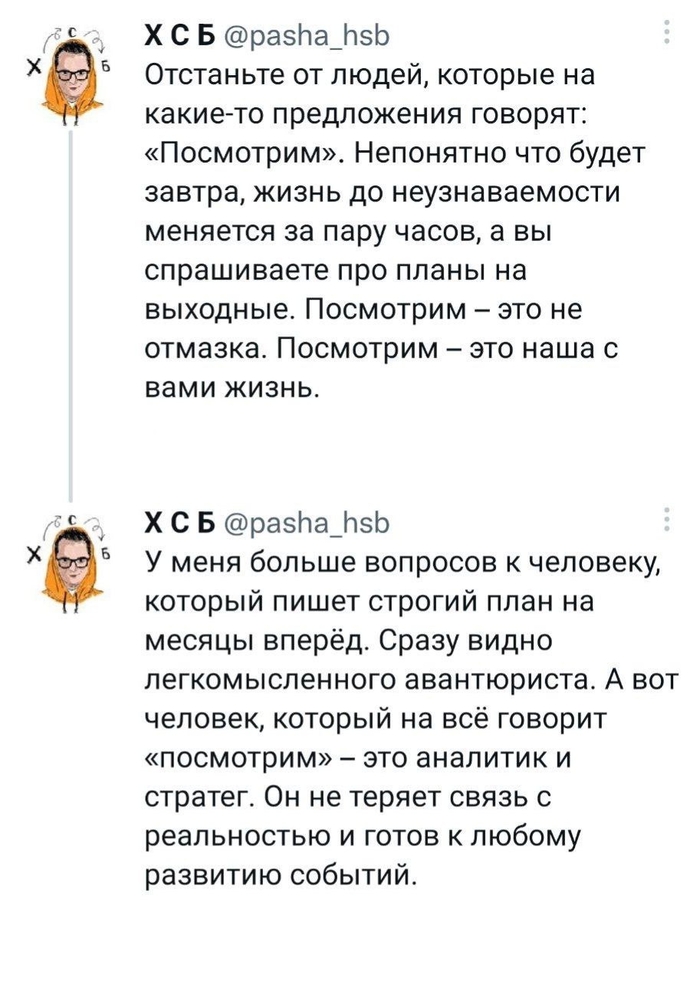Click the word «стратег» in second tweet

pyautogui.click(x=201, y=798)
